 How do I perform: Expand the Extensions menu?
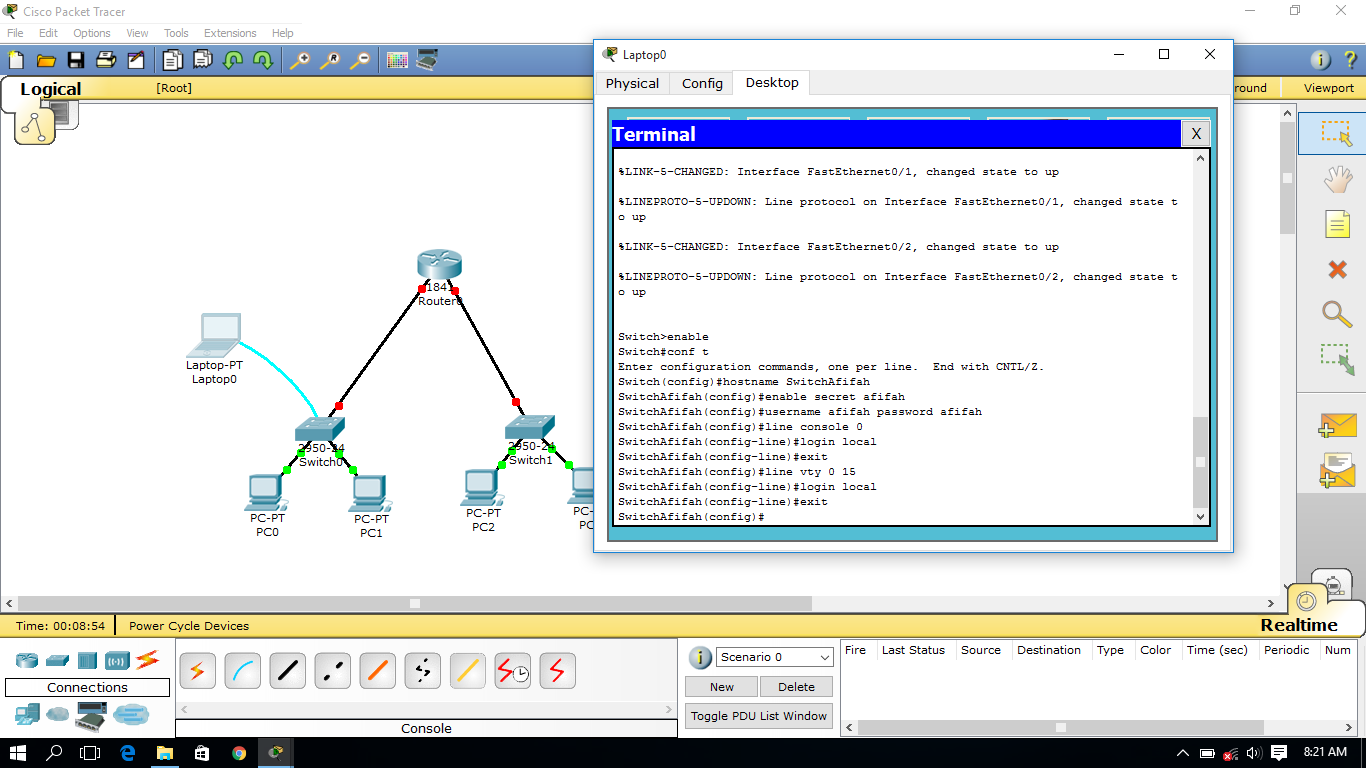[230, 33]
